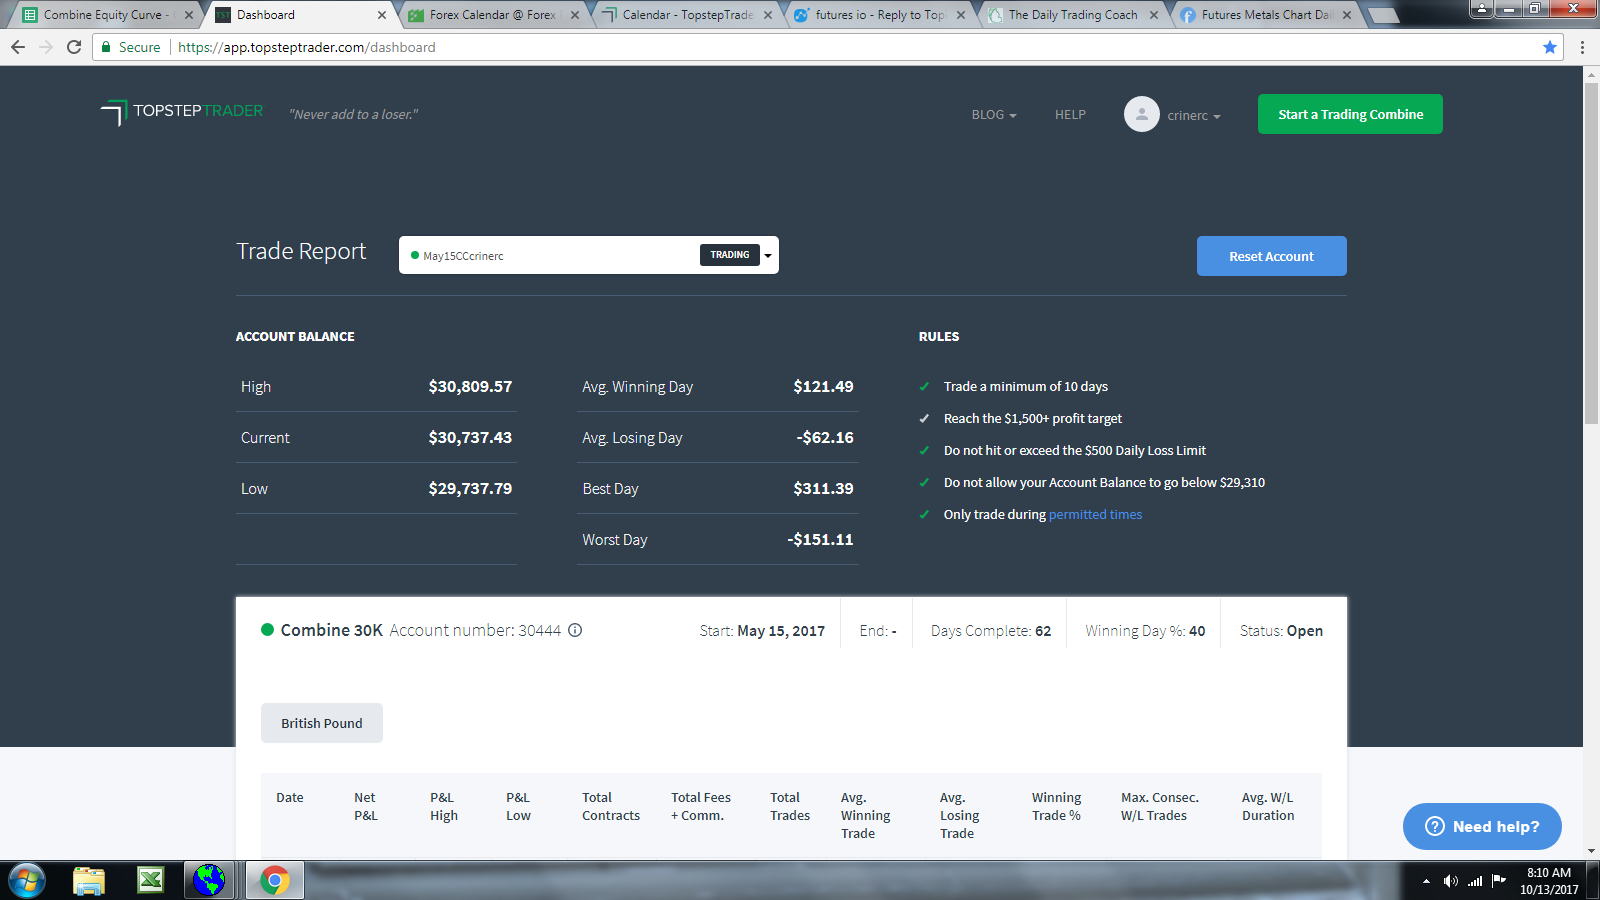The height and width of the screenshot is (900, 1600).
Task: Click the secure padlock icon
Action: coord(106,47)
